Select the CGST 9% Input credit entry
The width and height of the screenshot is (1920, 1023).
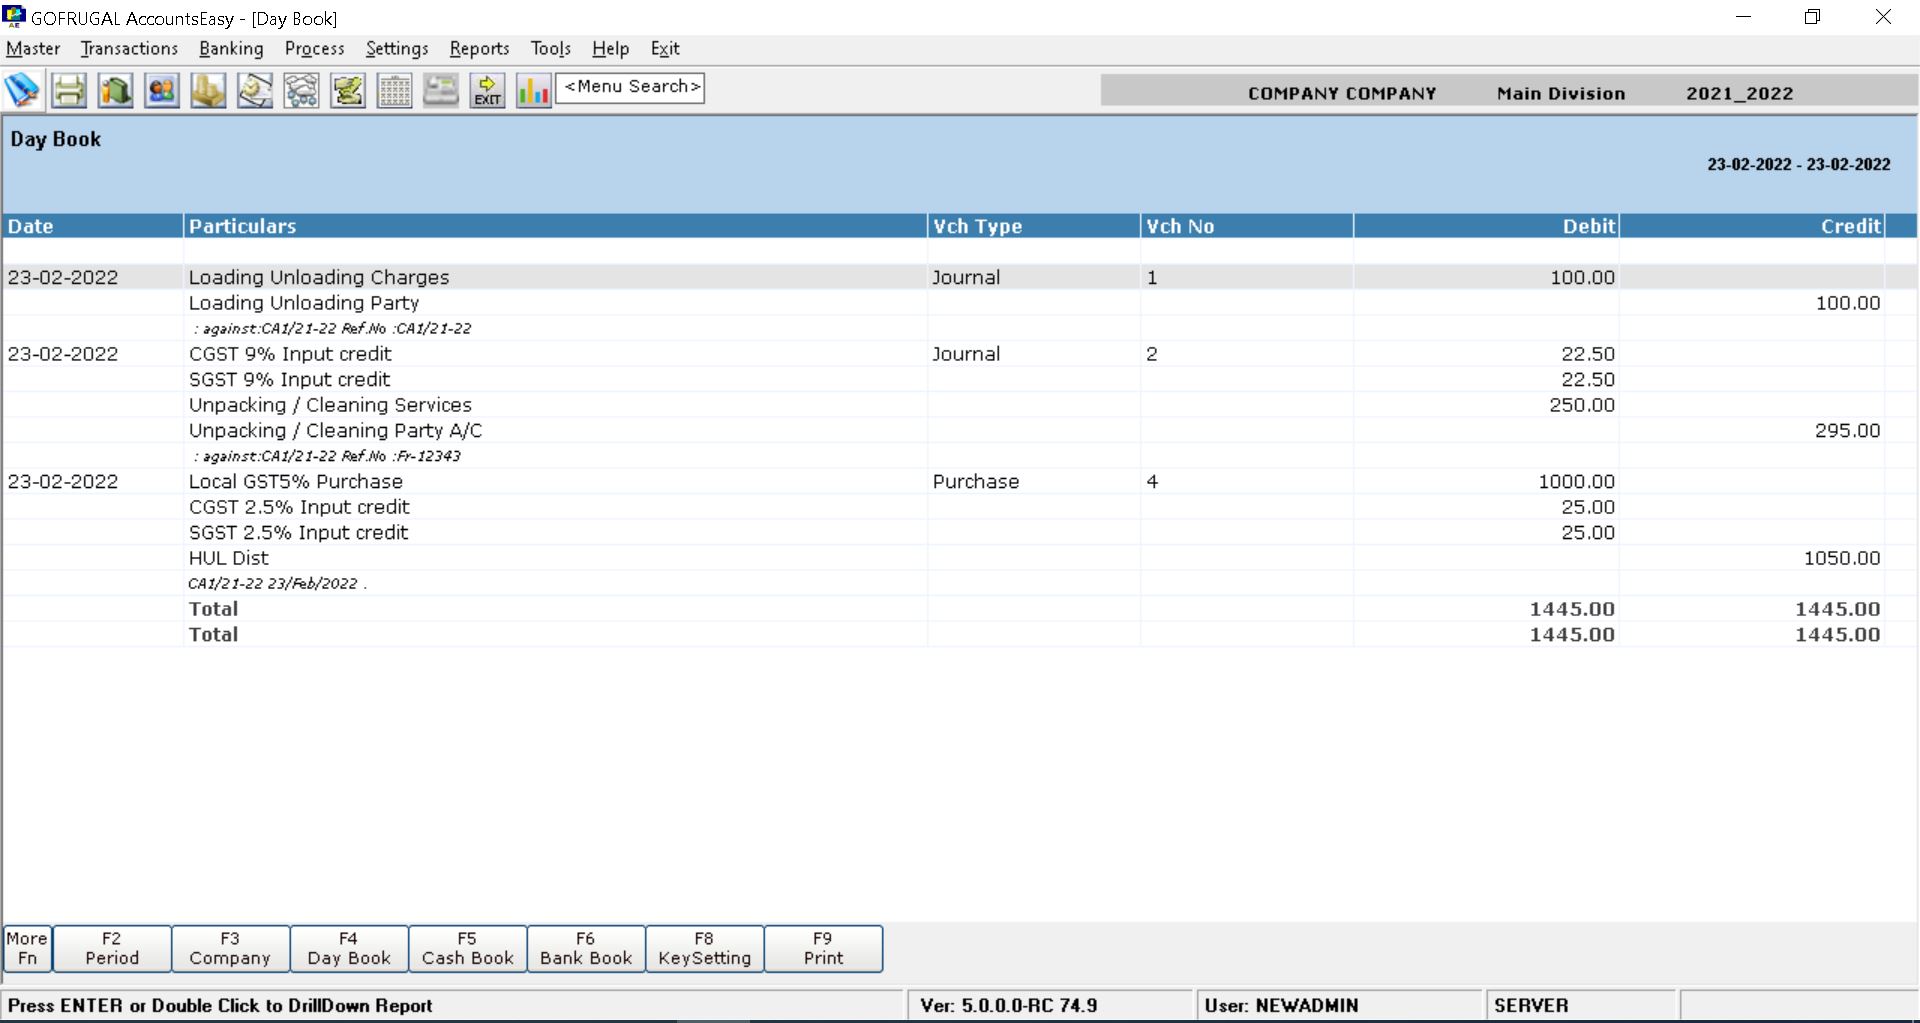[x=290, y=354]
